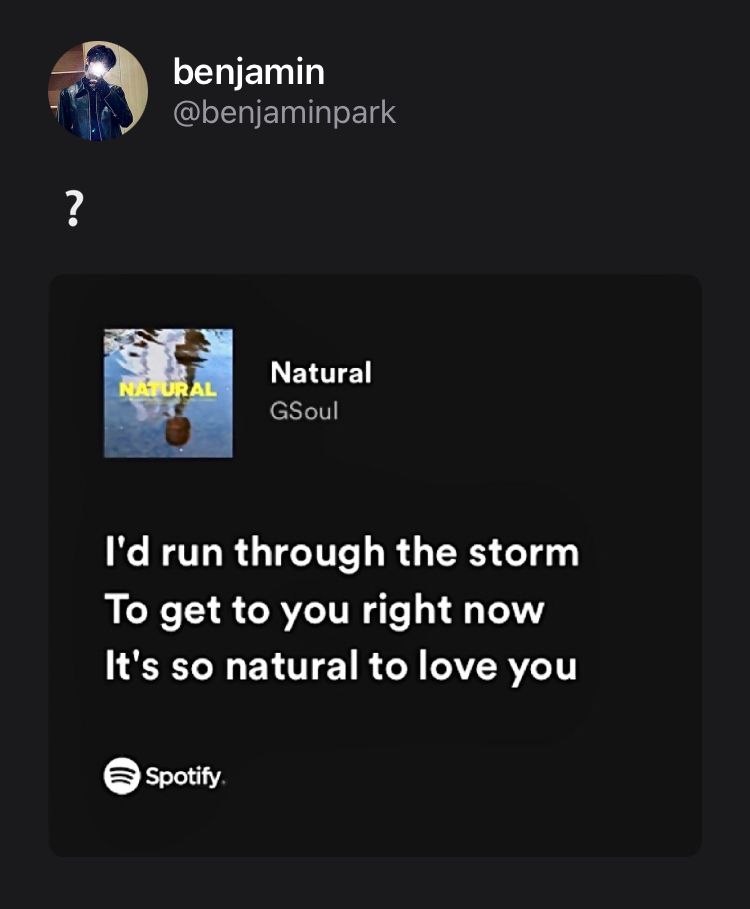The image size is (750, 909).
Task: Select the "?" post text
Action: (72, 210)
